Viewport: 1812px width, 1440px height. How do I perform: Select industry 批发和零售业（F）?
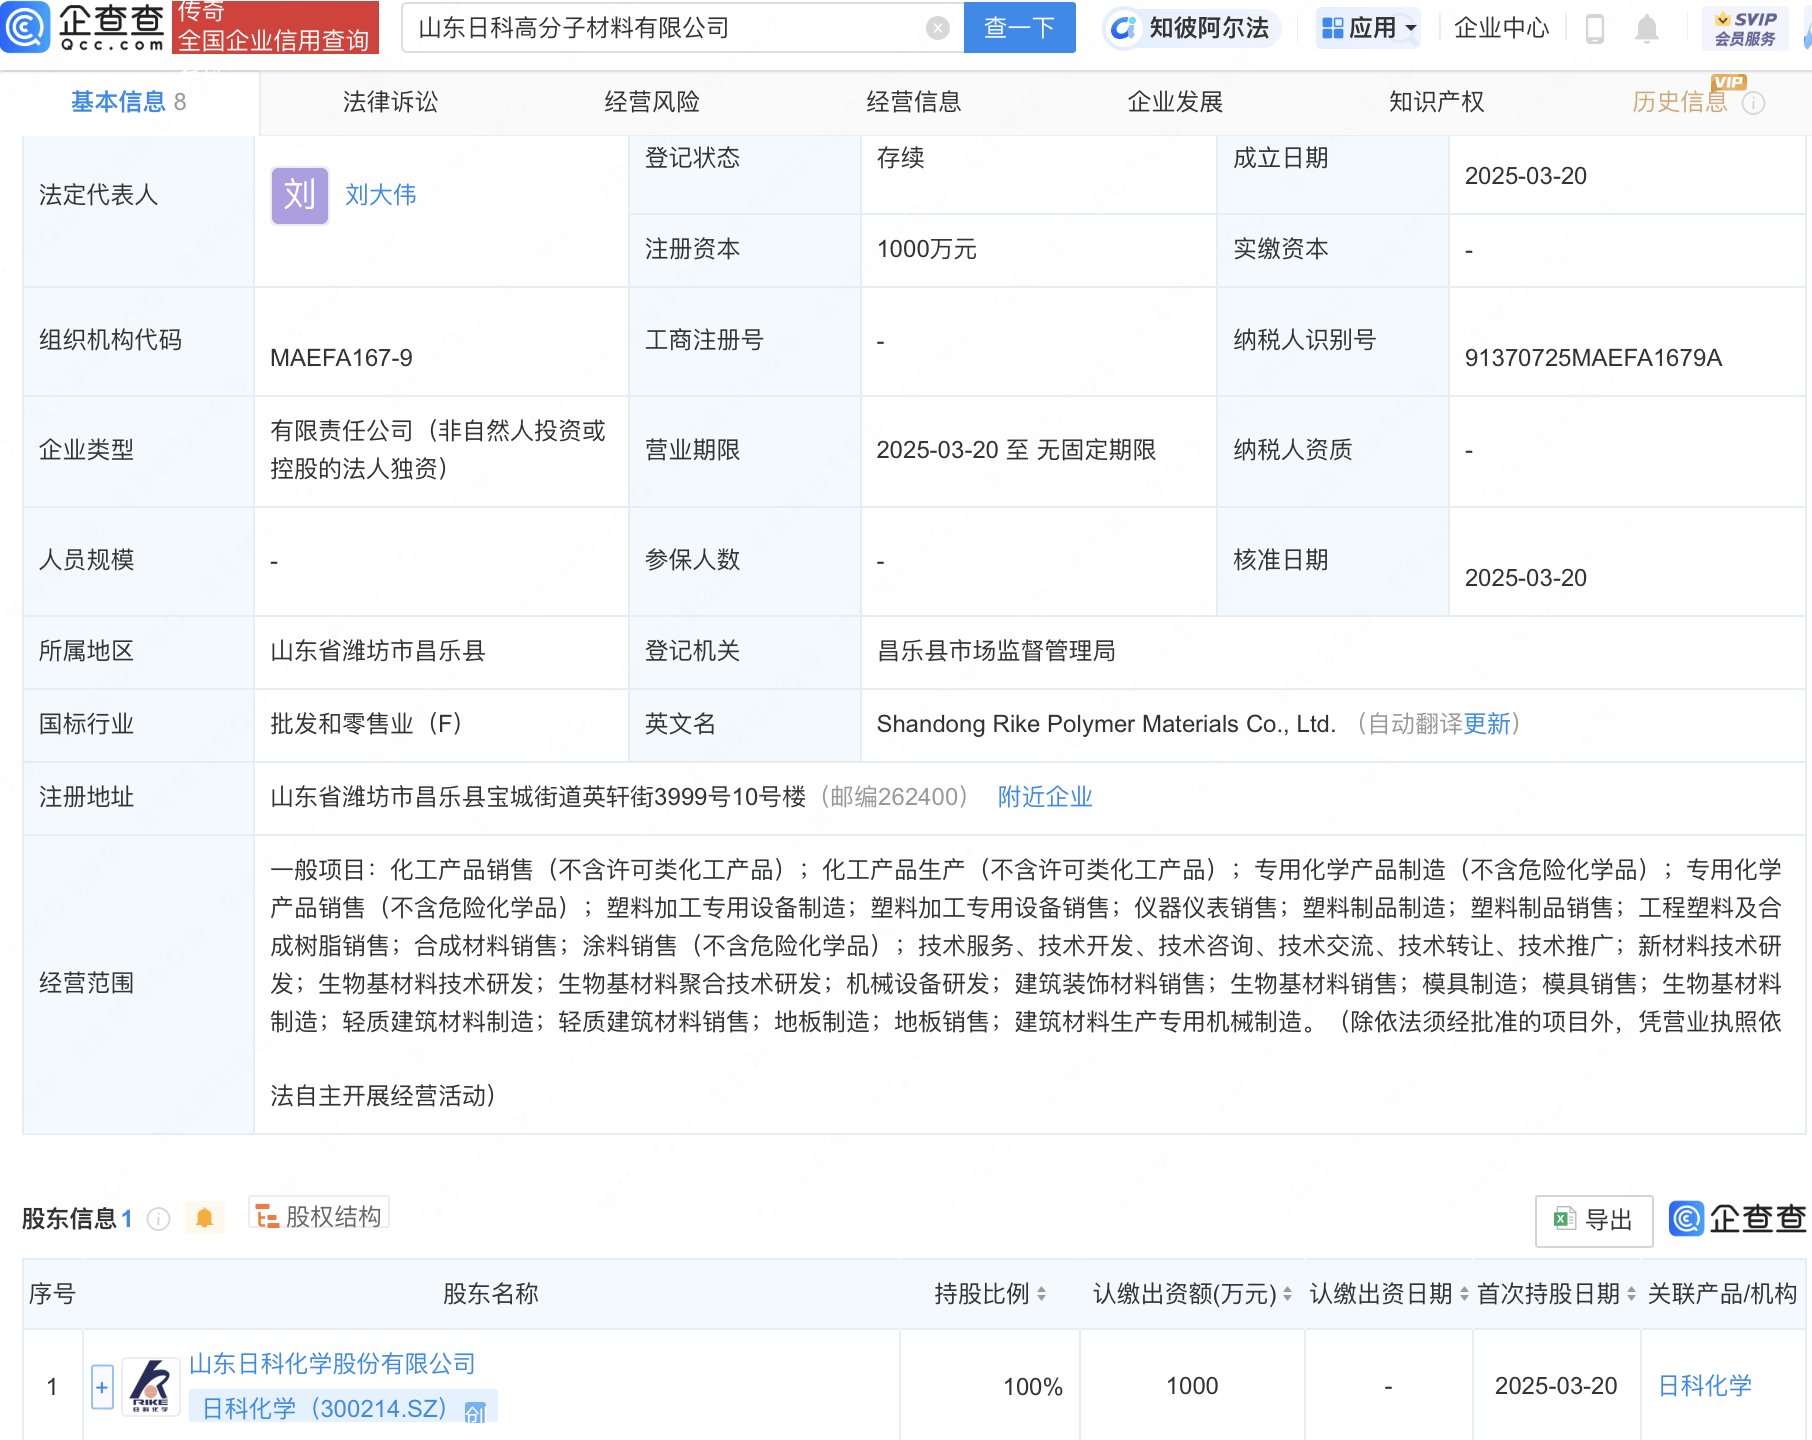[x=366, y=724]
